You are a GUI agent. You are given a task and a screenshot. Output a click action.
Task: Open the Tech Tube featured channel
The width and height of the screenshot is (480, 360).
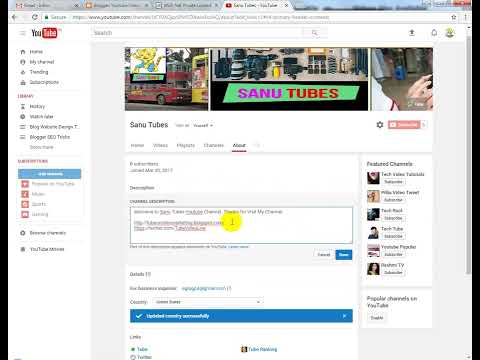click(392, 229)
